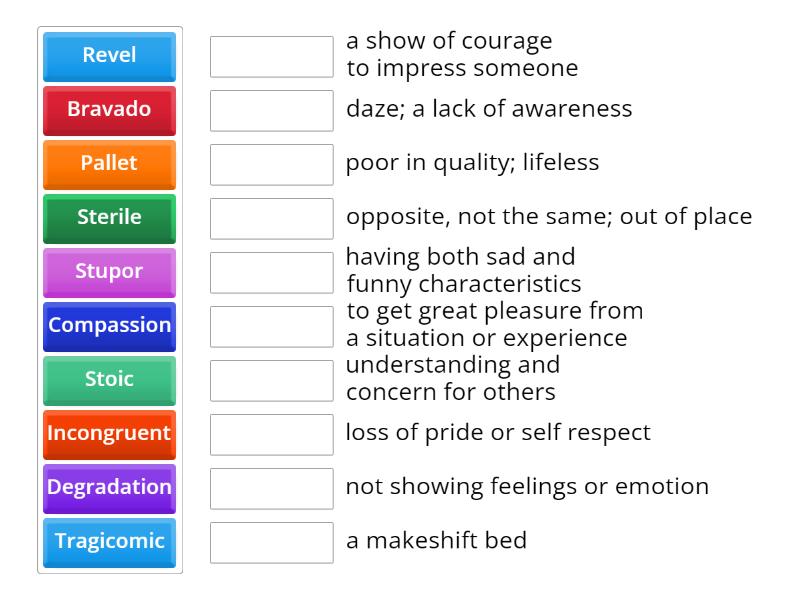Select the orange Incongruent tile
This screenshot has width=800, height=600.
pos(110,434)
